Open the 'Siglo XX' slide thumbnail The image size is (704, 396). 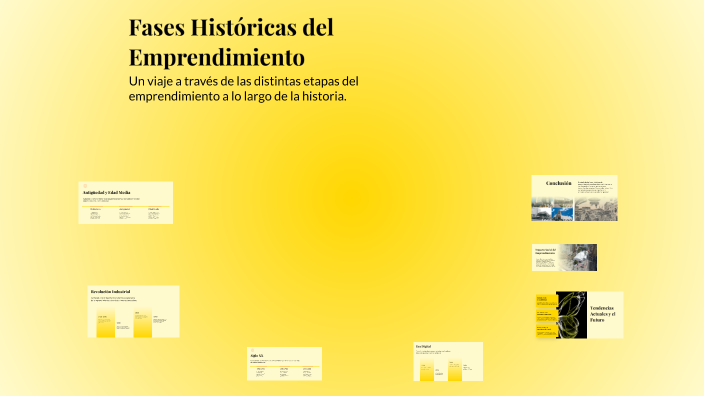click(284, 364)
